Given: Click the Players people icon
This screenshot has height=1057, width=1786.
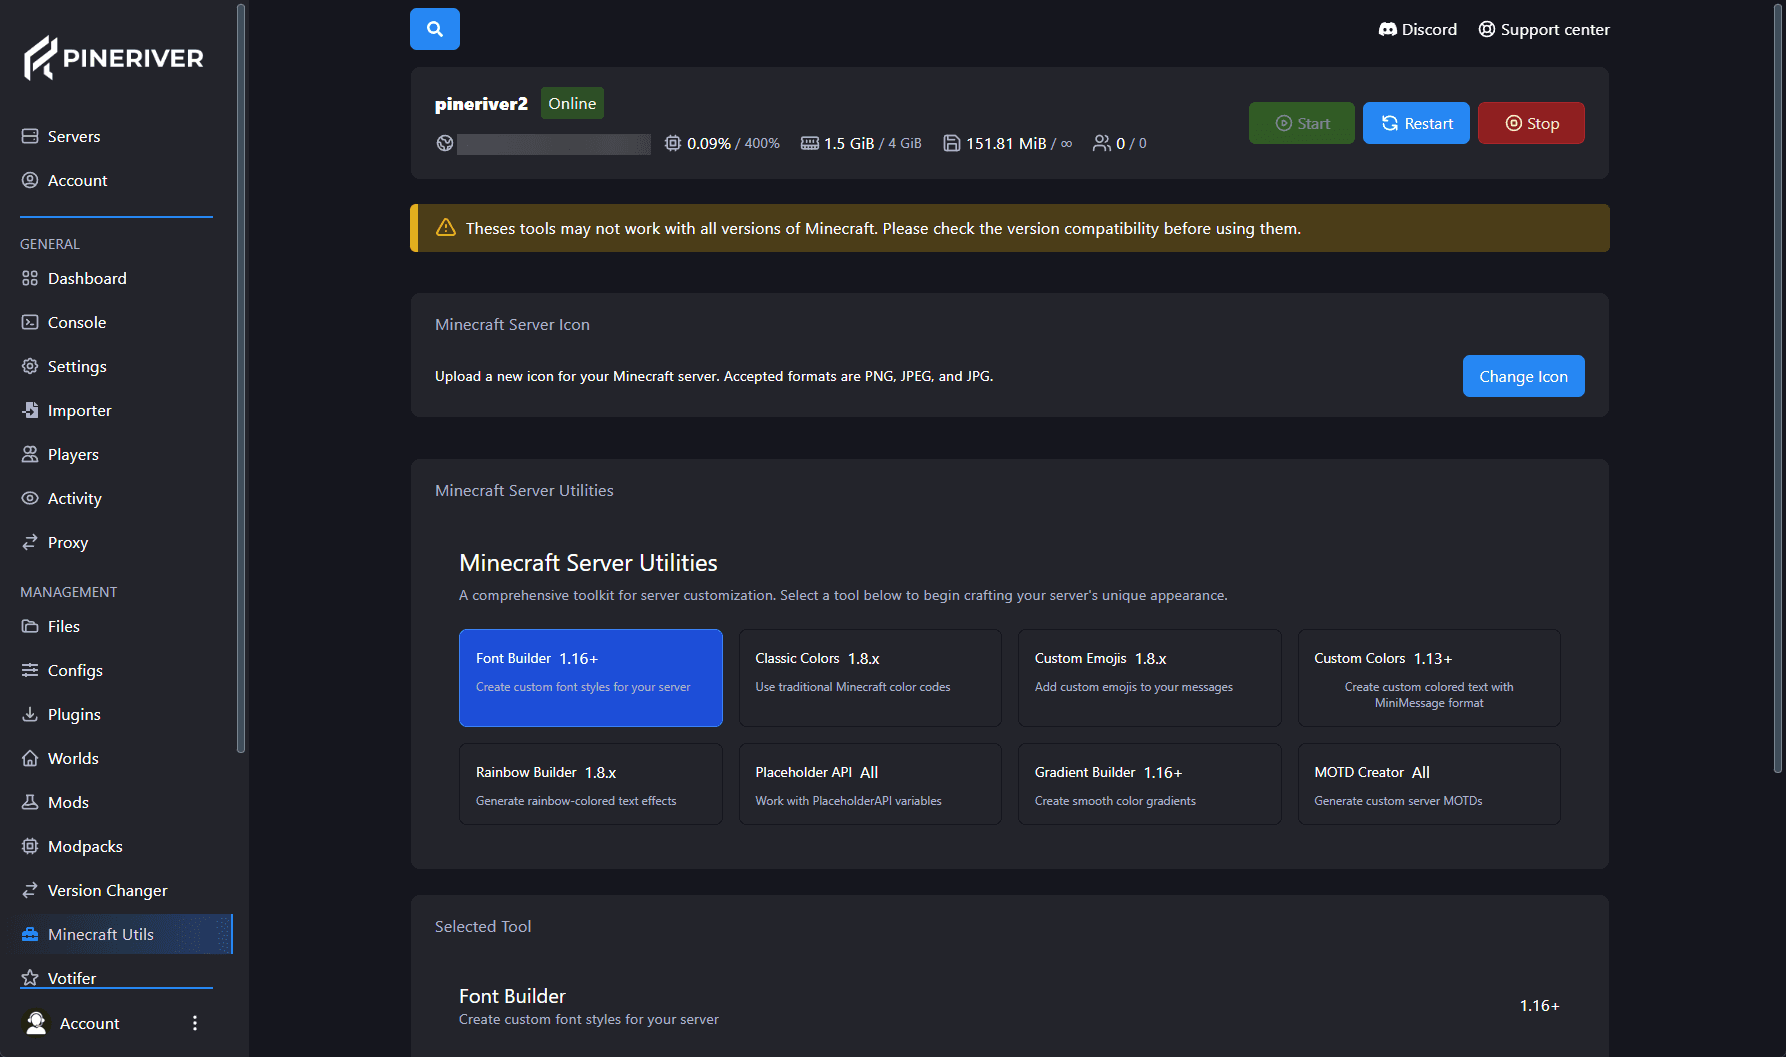Looking at the screenshot, I should tap(30, 454).
